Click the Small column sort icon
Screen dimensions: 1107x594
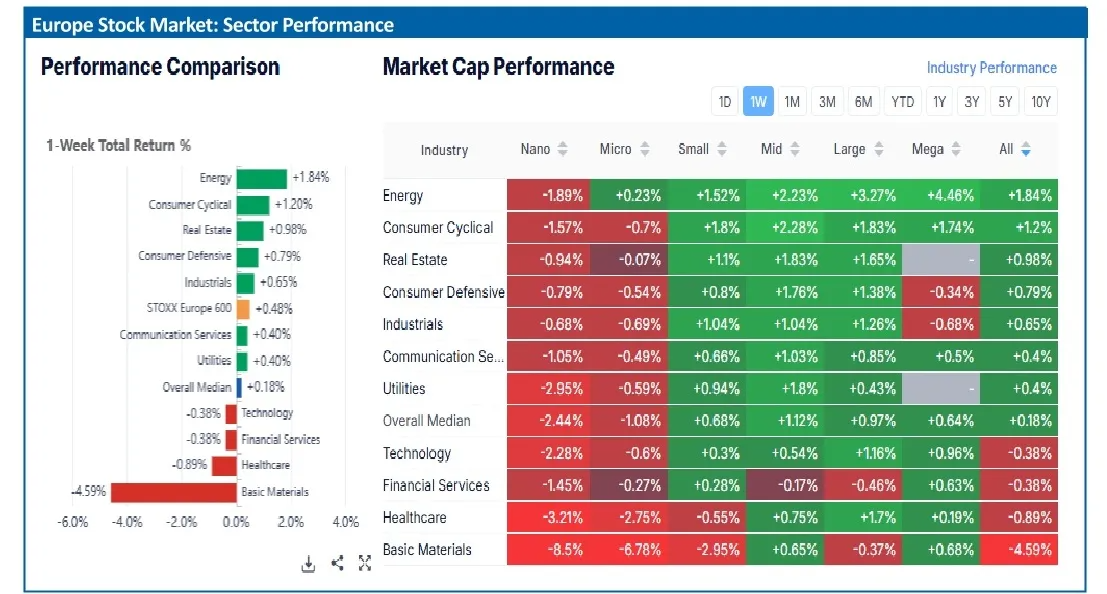pos(721,149)
